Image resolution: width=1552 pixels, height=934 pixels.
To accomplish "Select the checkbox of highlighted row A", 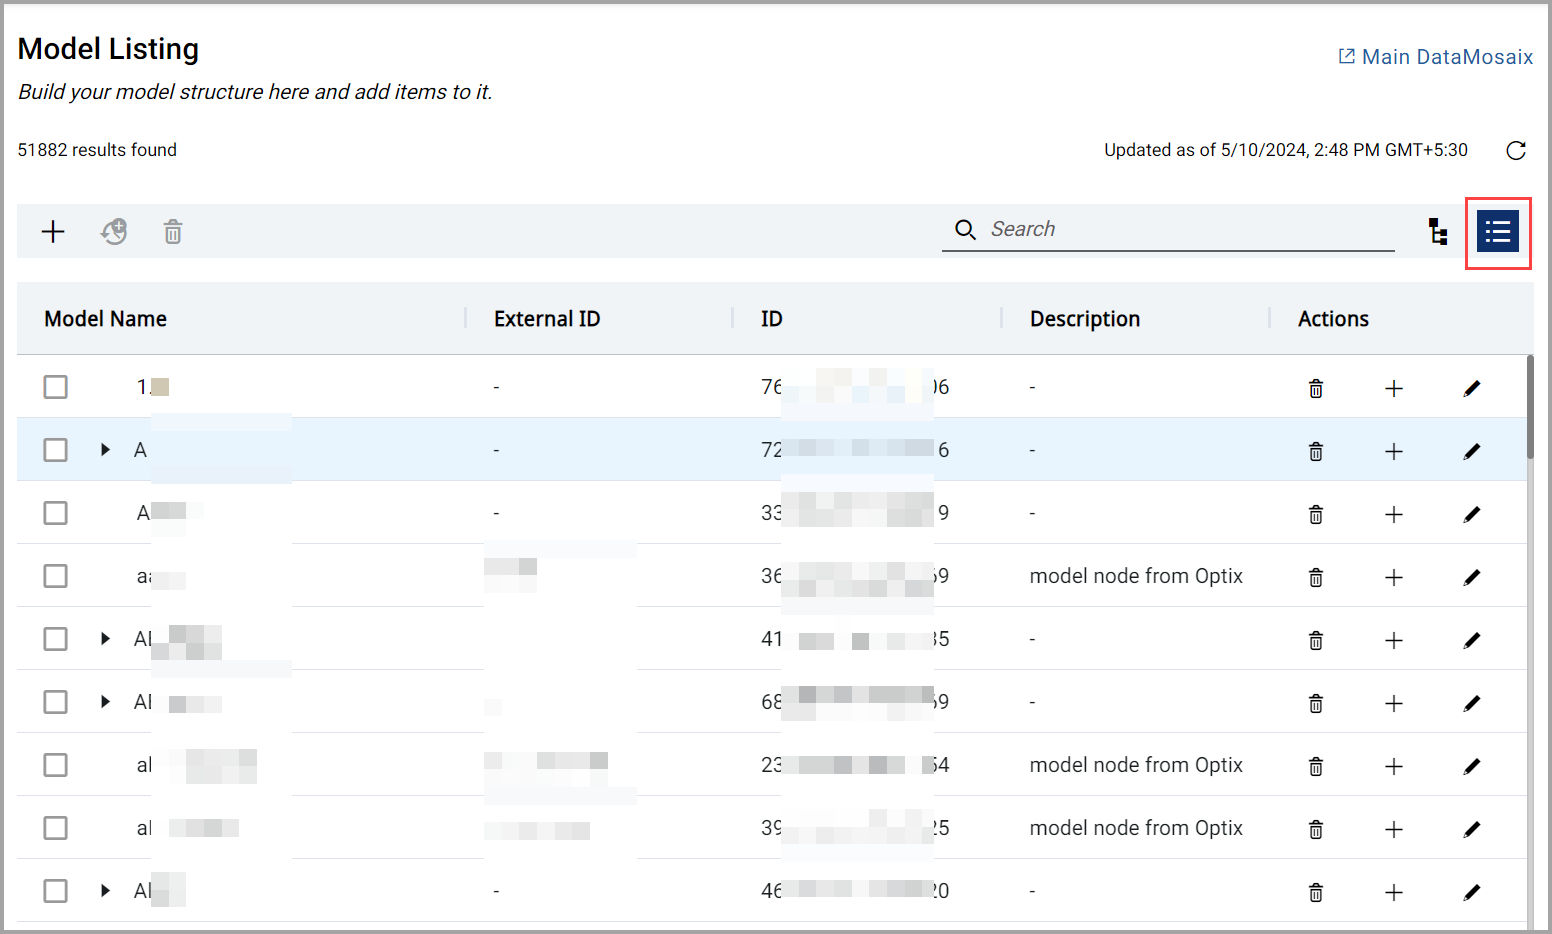I will 56,450.
